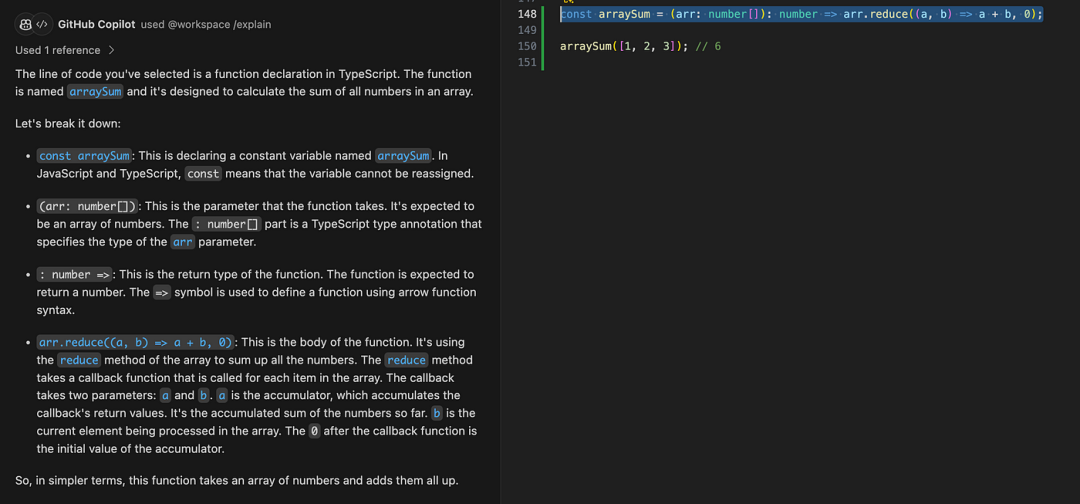Viewport: 1080px width, 504px height.
Task: Click 'const arraySum' code in first bullet
Action: pyautogui.click(x=84, y=156)
